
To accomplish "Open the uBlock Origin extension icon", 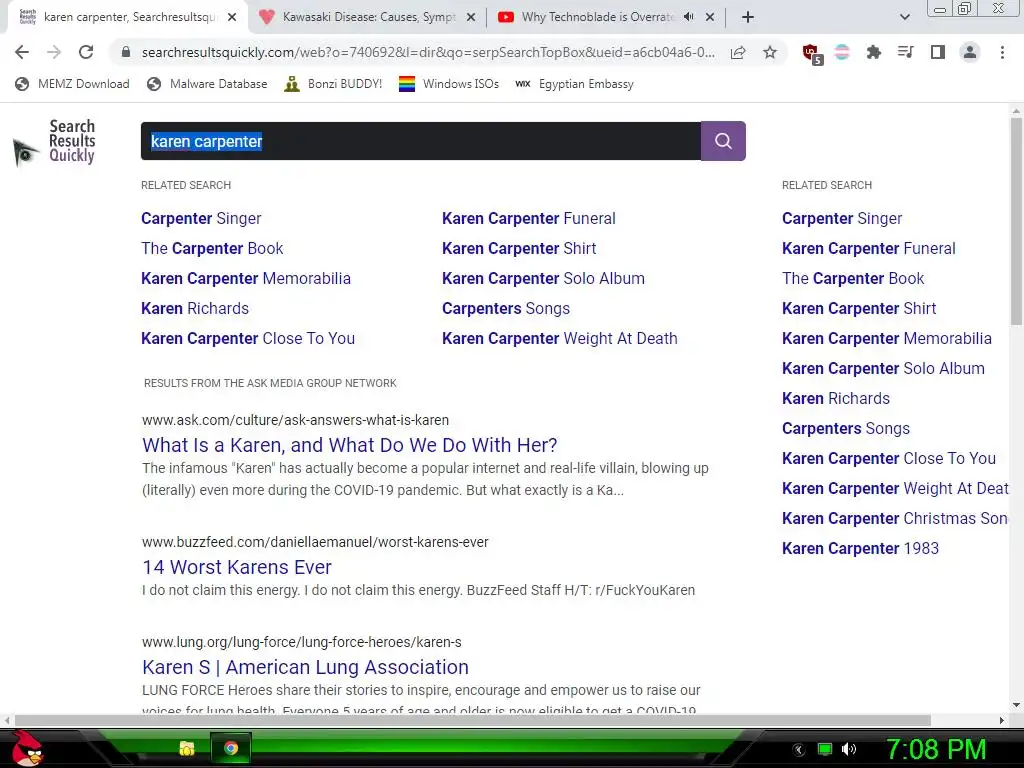I will (x=812, y=54).
